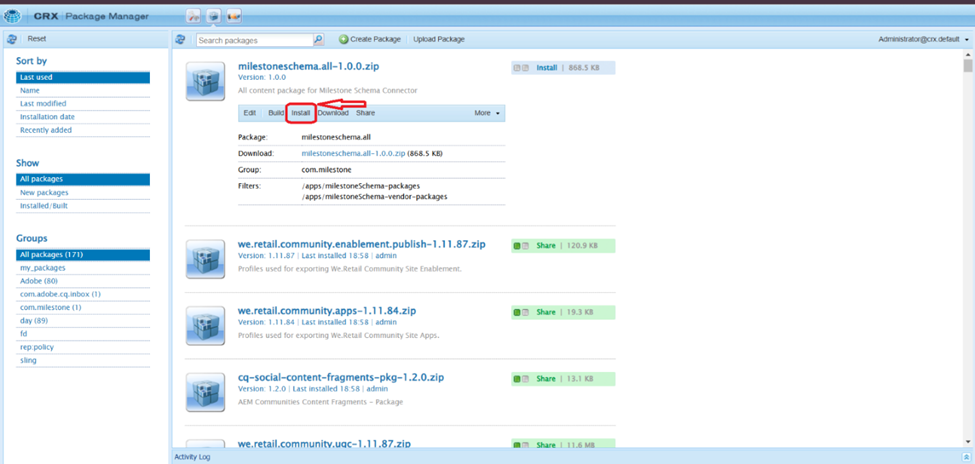Open we.retail.community.apps-1.11.84.zip title
Viewport: 975px width, 464px height.
point(327,310)
